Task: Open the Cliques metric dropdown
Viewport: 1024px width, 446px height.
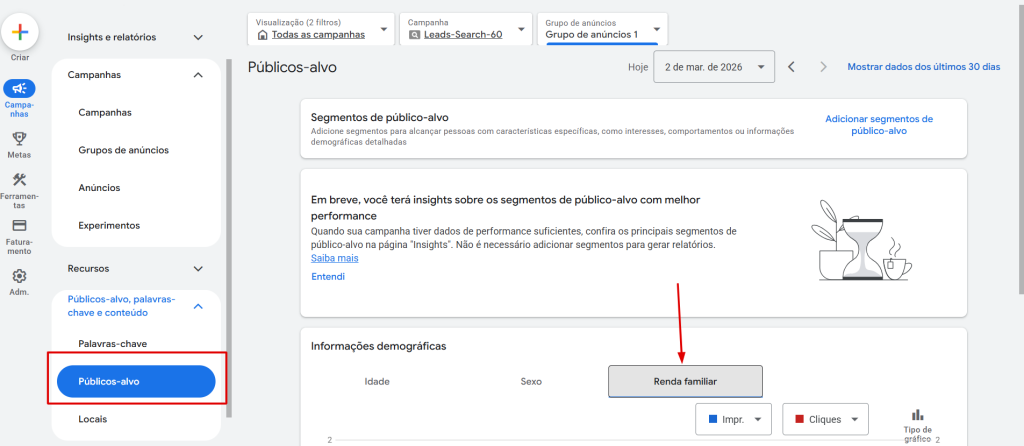Action: [825, 419]
